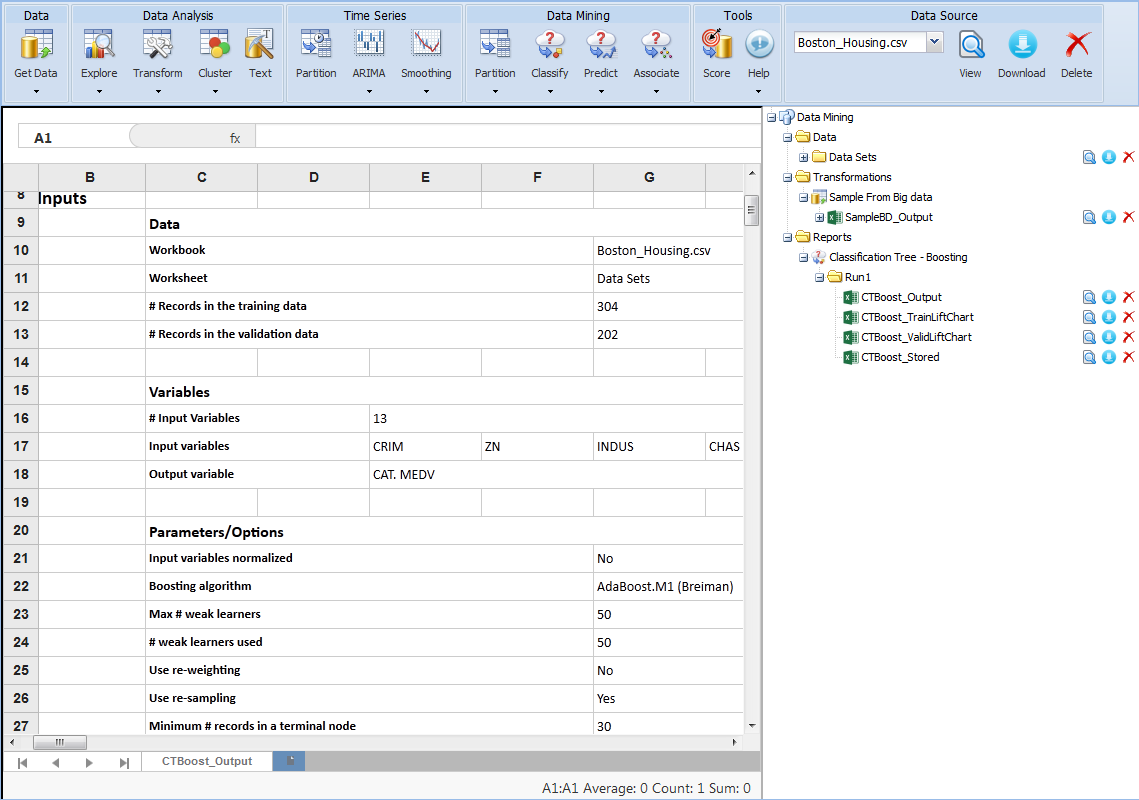This screenshot has width=1139, height=800.
Task: Click the horizontal scrollbar thumb
Action: pyautogui.click(x=60, y=743)
